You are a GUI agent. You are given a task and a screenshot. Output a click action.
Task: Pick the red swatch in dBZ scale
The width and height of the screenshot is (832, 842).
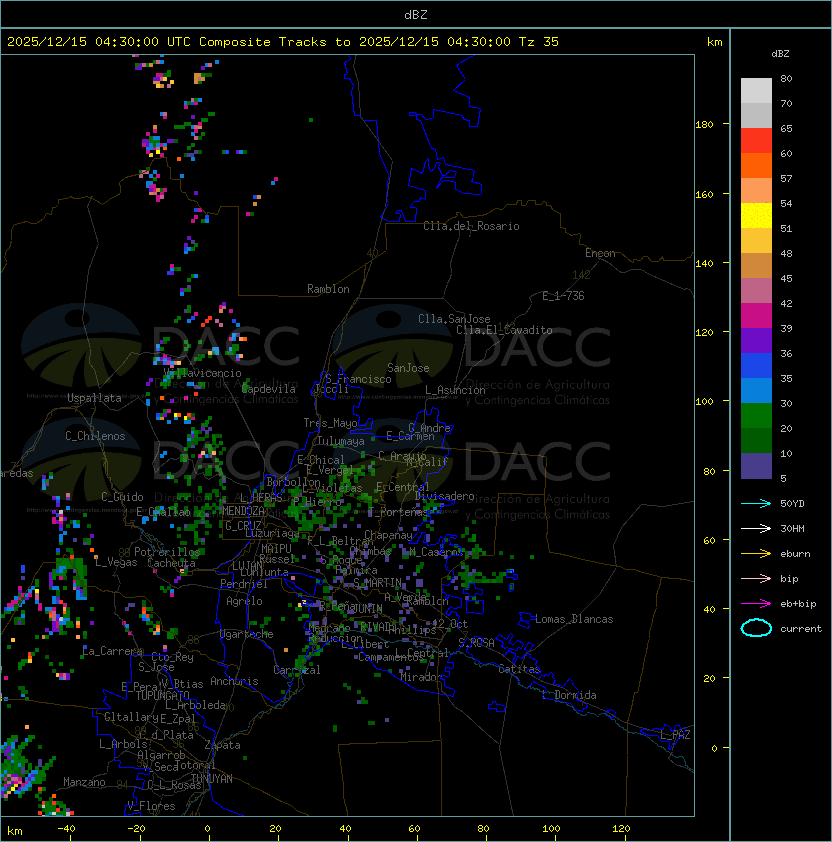tap(756, 140)
